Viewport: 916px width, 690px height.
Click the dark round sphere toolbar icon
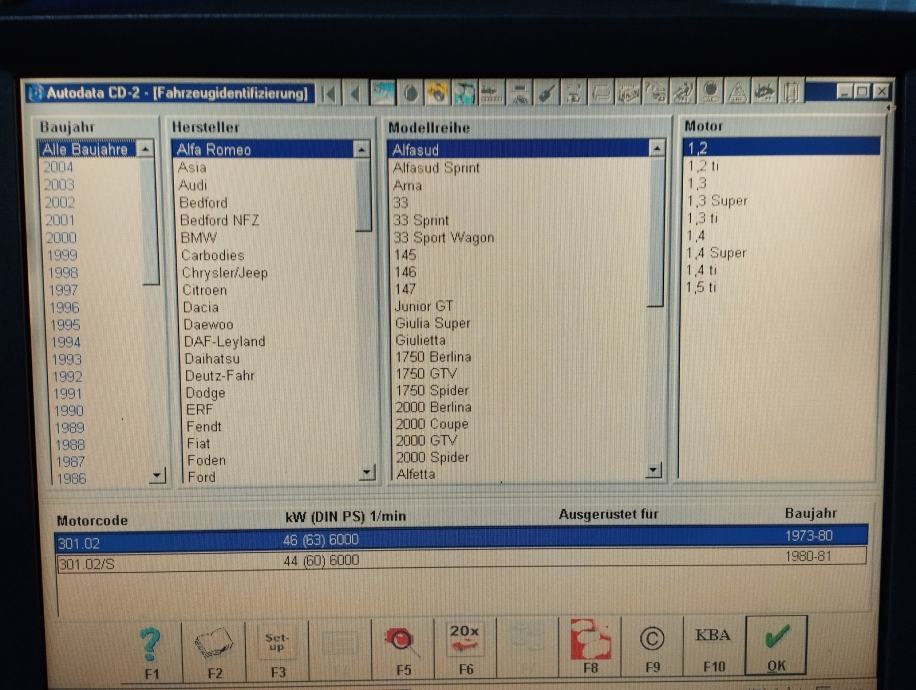click(411, 92)
